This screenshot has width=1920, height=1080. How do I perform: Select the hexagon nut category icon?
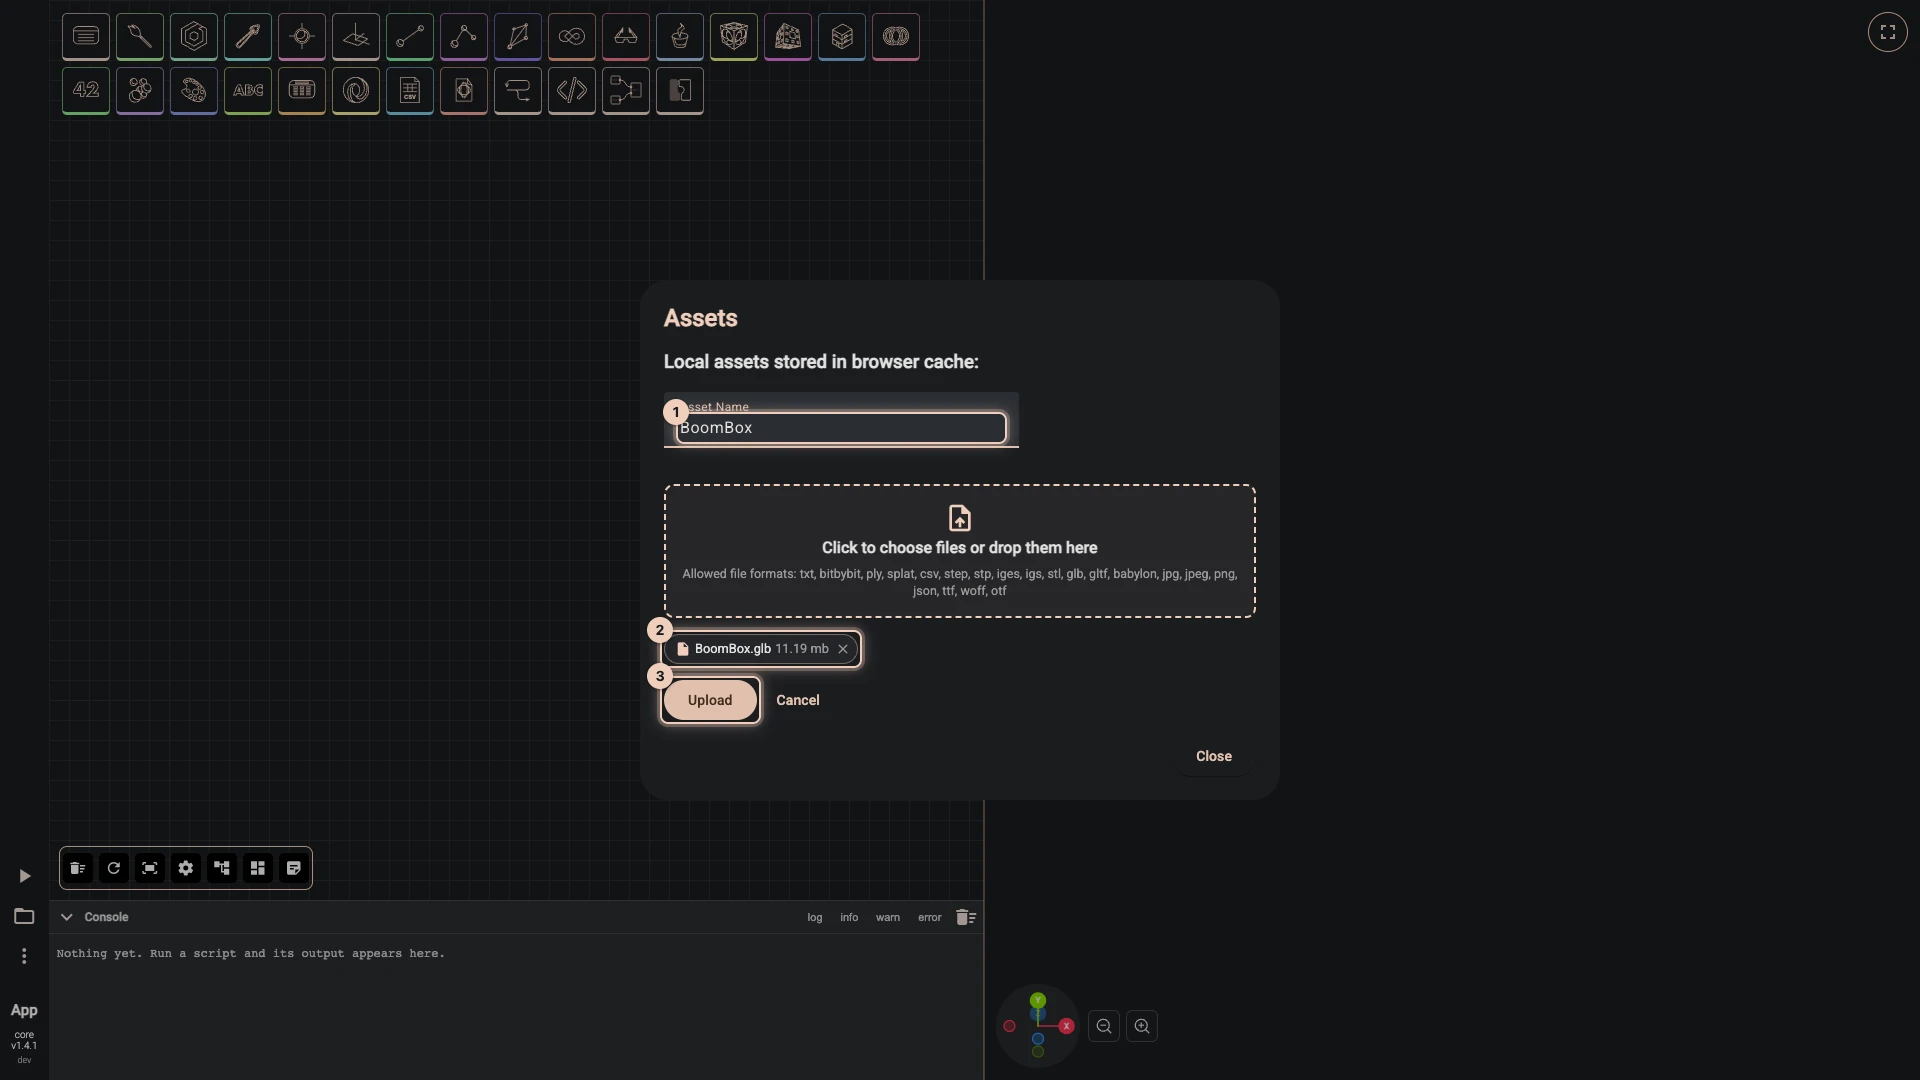click(194, 37)
